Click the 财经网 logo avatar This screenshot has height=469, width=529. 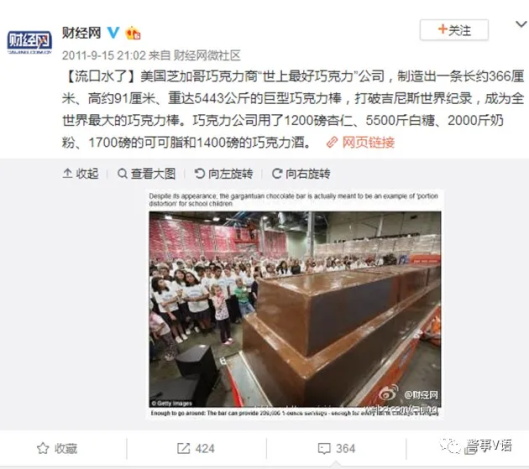tap(29, 42)
